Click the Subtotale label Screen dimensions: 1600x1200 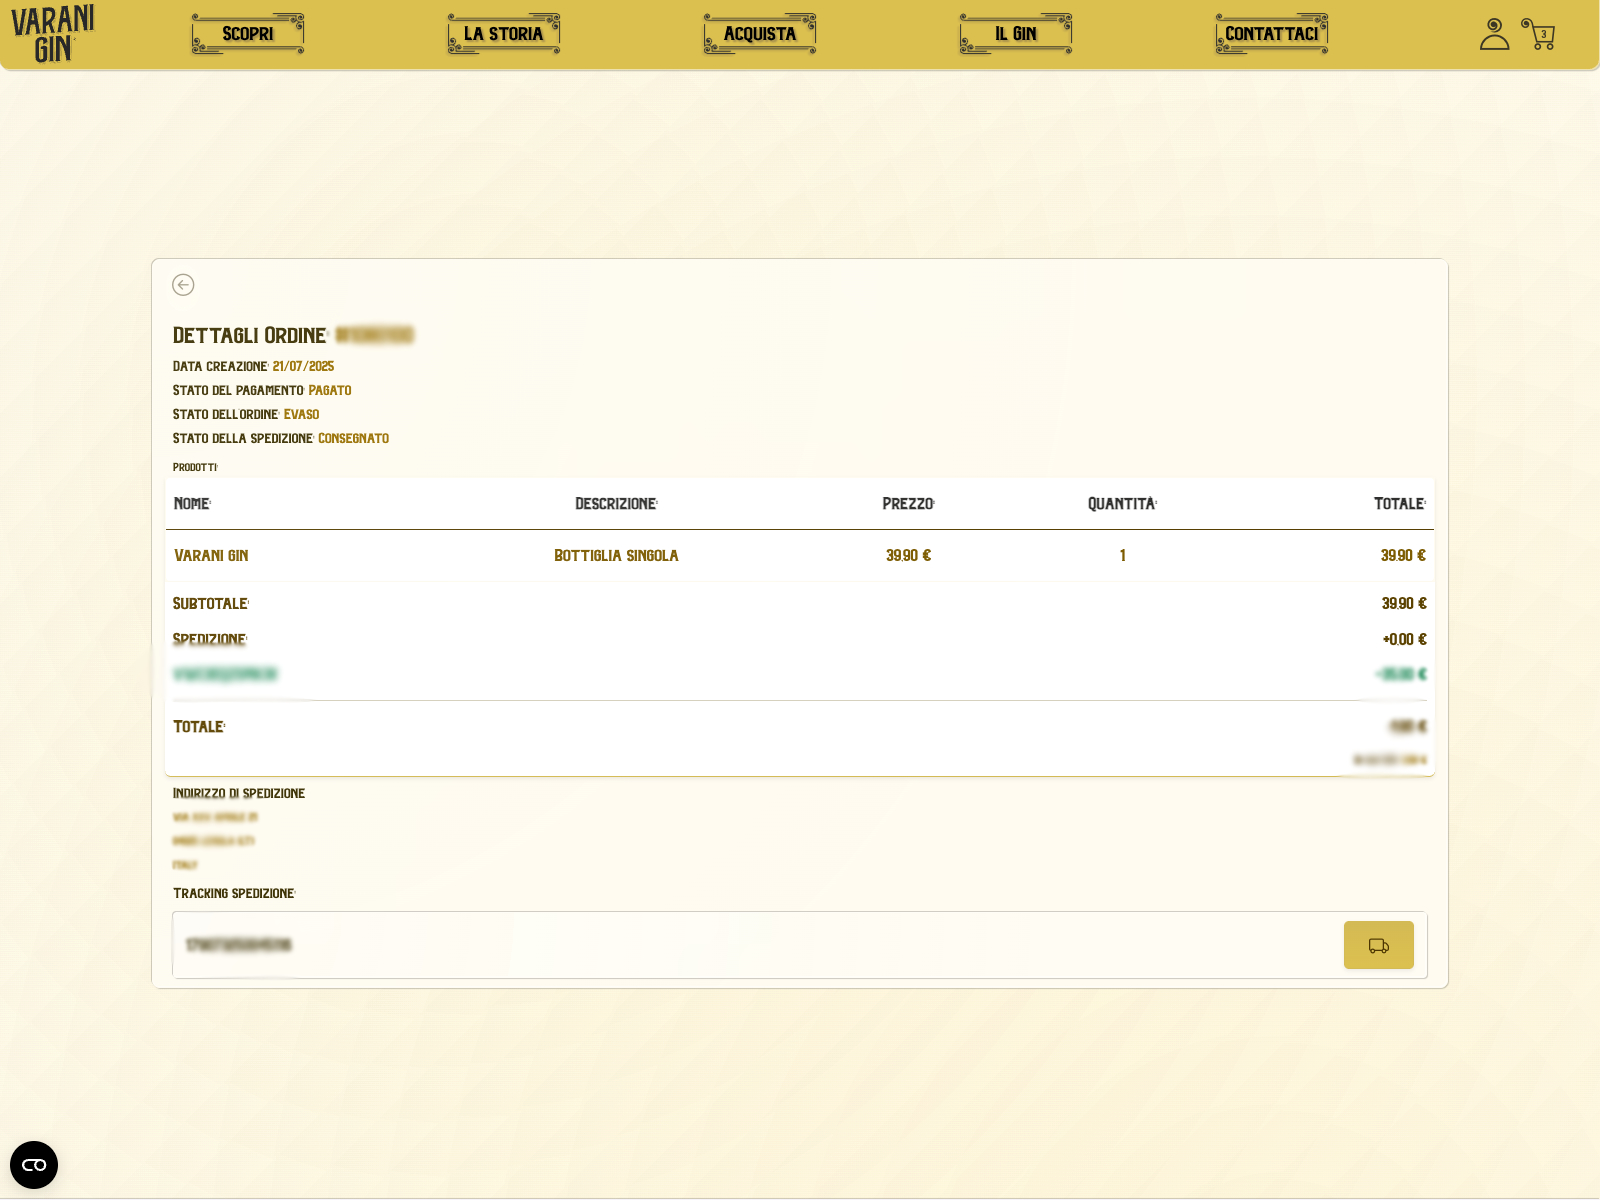pos(211,604)
